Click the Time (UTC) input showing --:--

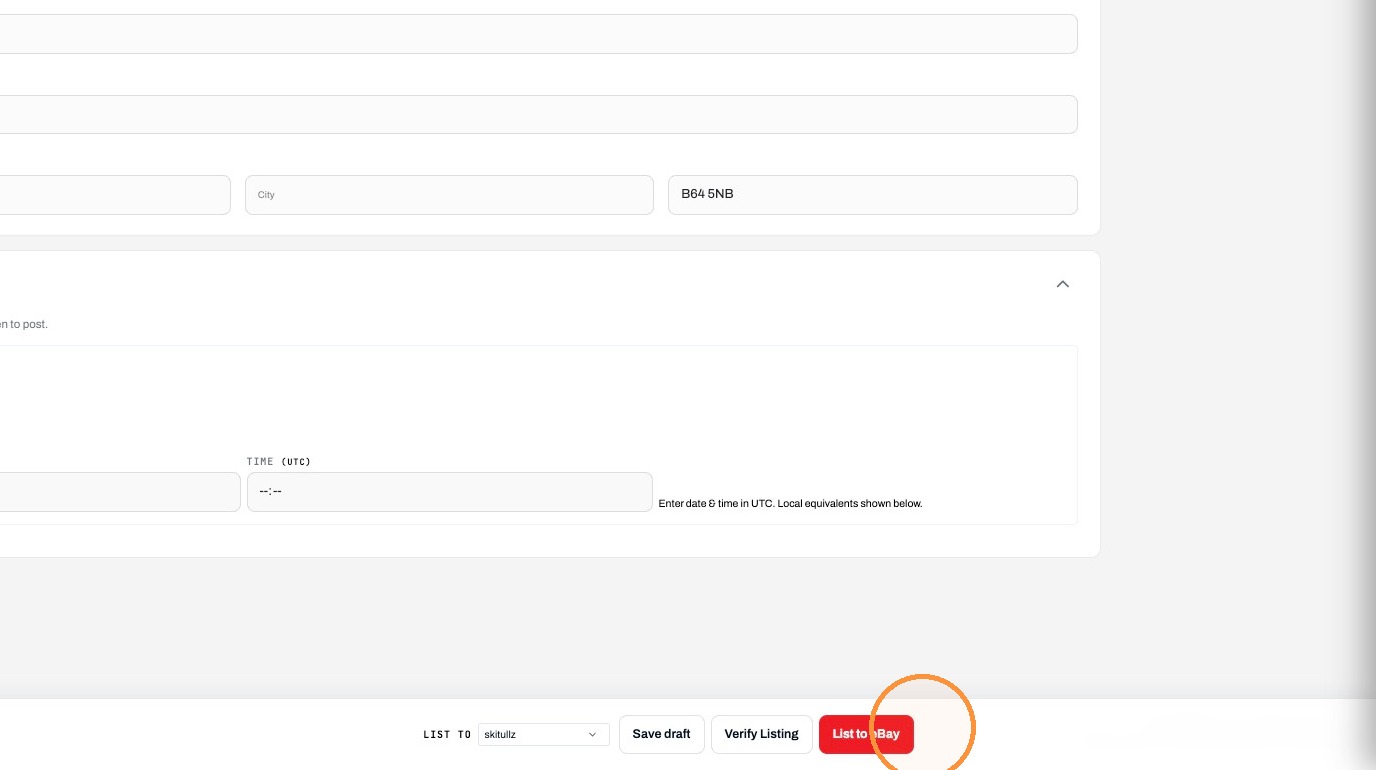coord(449,492)
